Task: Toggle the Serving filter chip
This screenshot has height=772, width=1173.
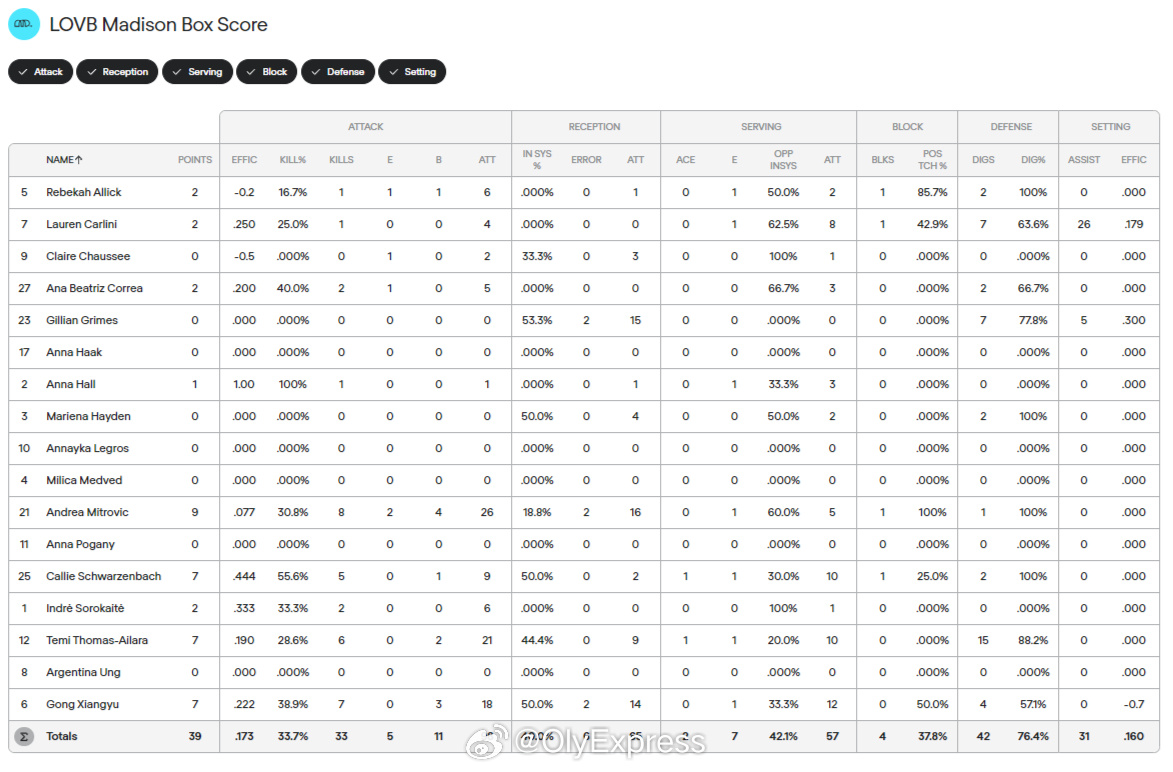Action: (x=197, y=72)
